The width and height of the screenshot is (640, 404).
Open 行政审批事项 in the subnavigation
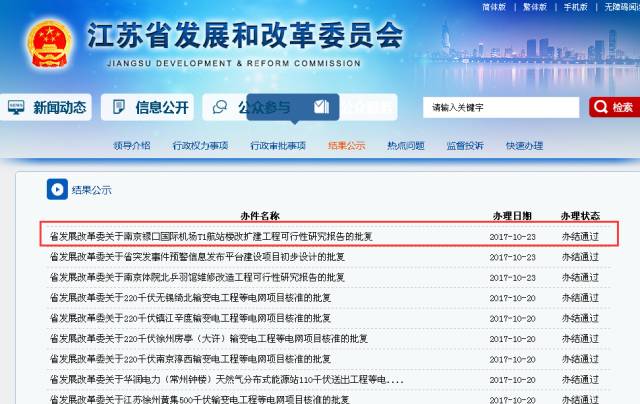click(x=278, y=146)
